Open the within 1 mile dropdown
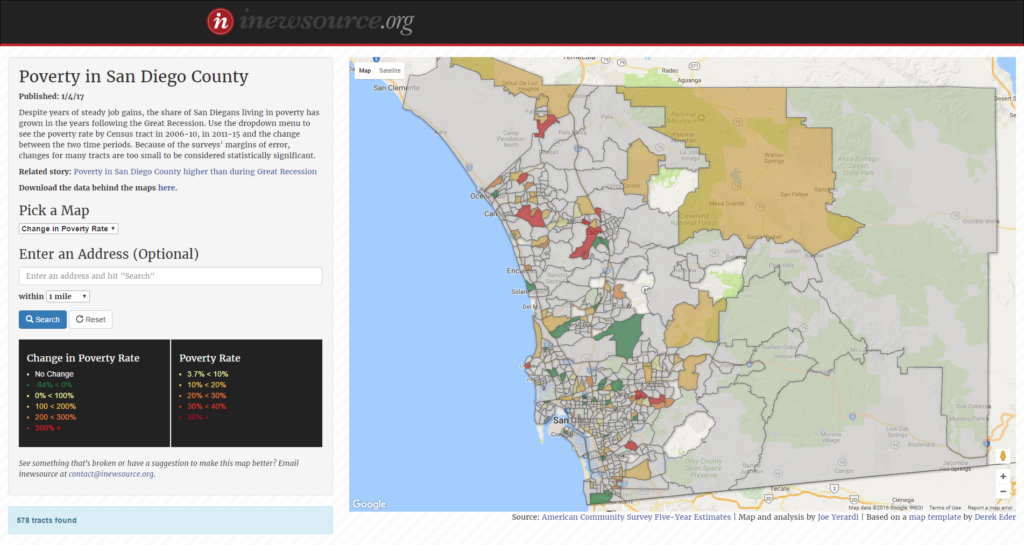The height and width of the screenshot is (545, 1024). (68, 296)
